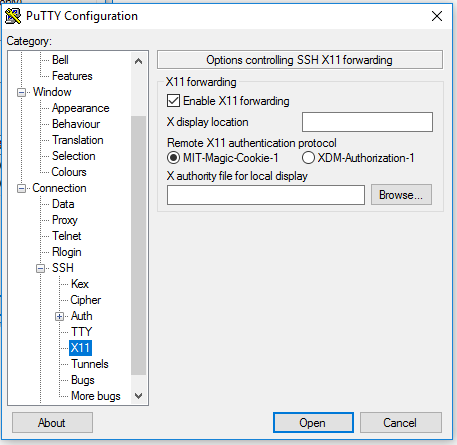Image resolution: width=457 pixels, height=445 pixels.
Task: Expand the Auth tree node
Action: click(59, 316)
